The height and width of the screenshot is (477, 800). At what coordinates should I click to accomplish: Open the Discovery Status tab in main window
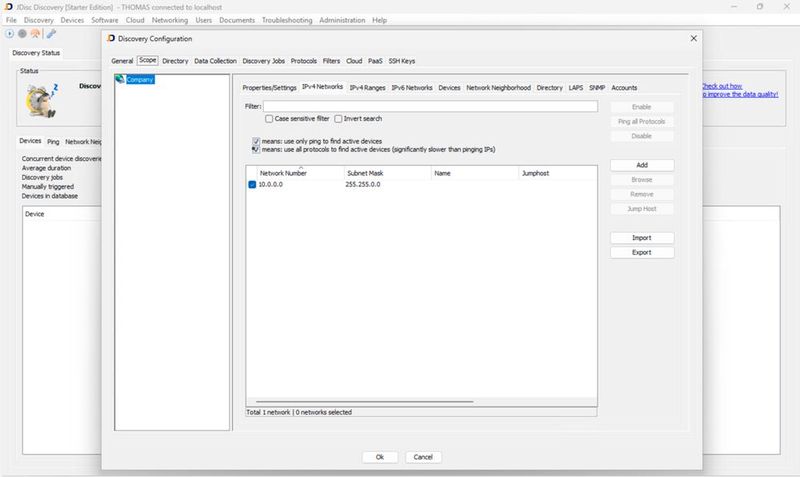pos(36,53)
